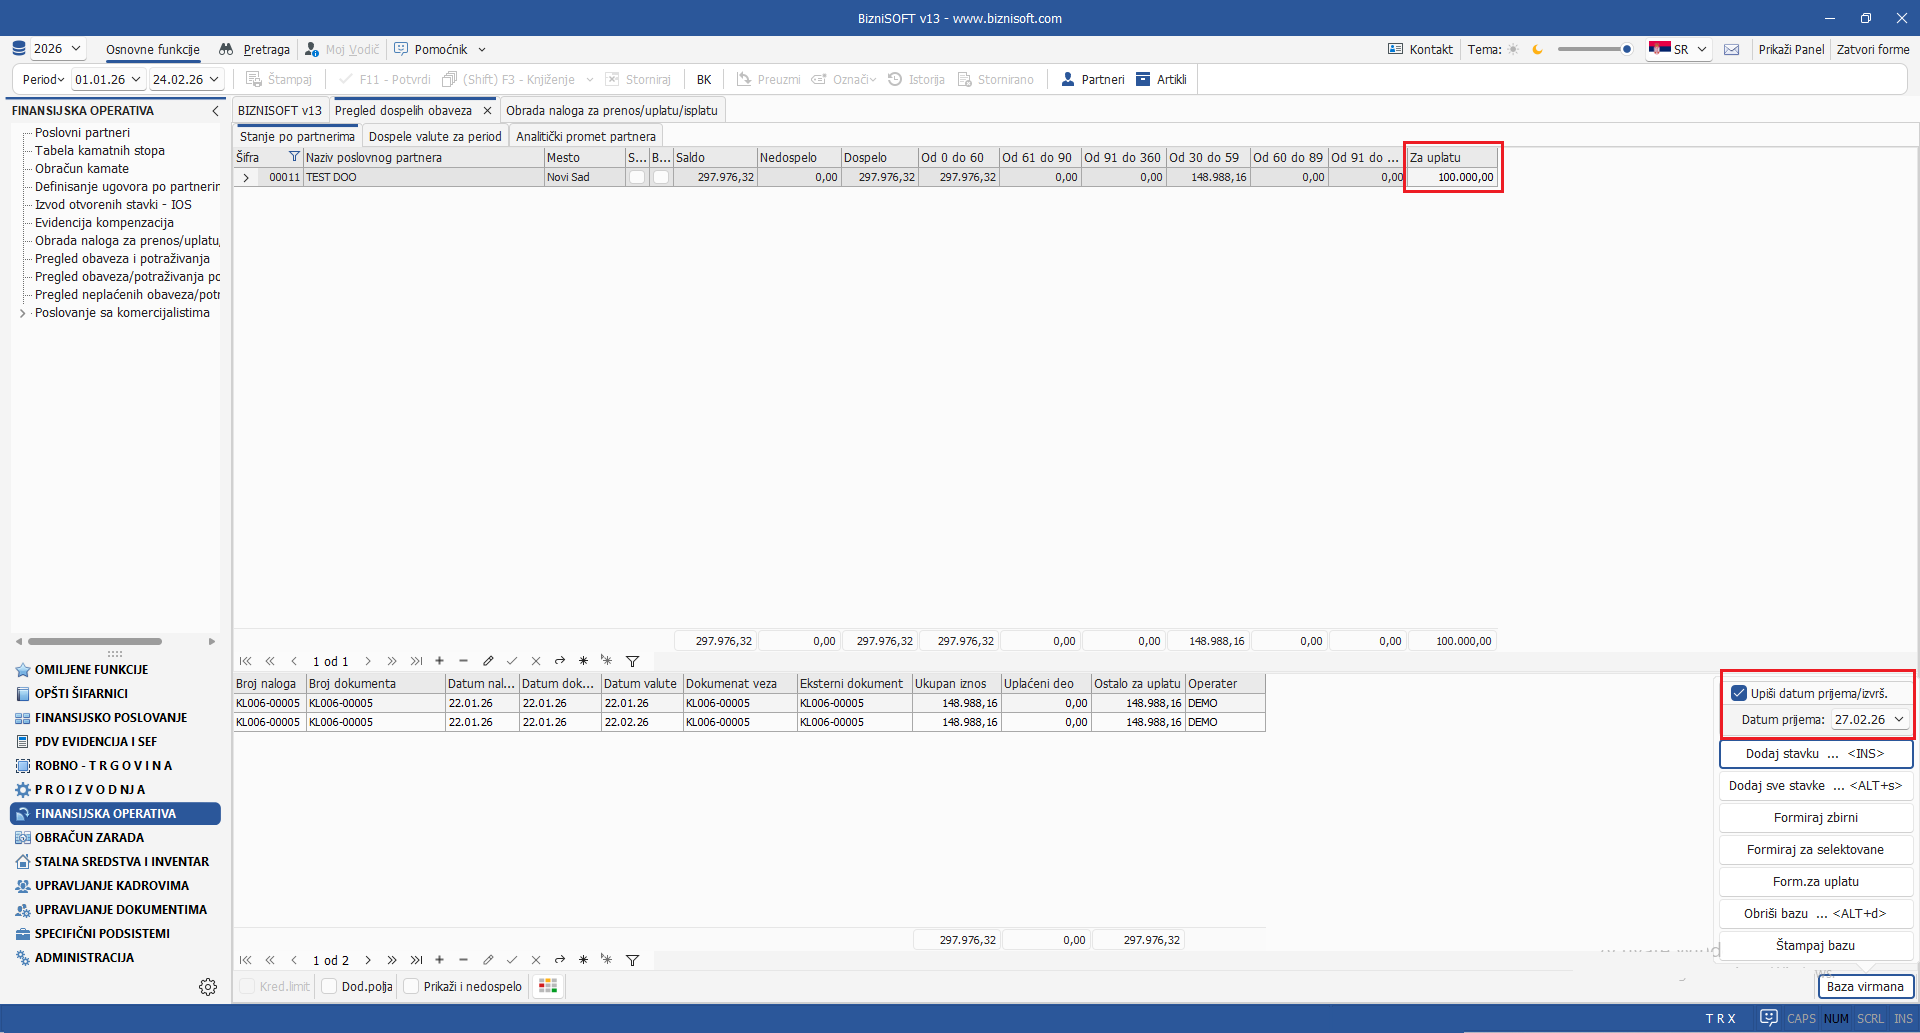Uncheck Upiši datum prijema/izvrš. checkbox
Image resolution: width=1920 pixels, height=1033 pixels.
(x=1739, y=693)
